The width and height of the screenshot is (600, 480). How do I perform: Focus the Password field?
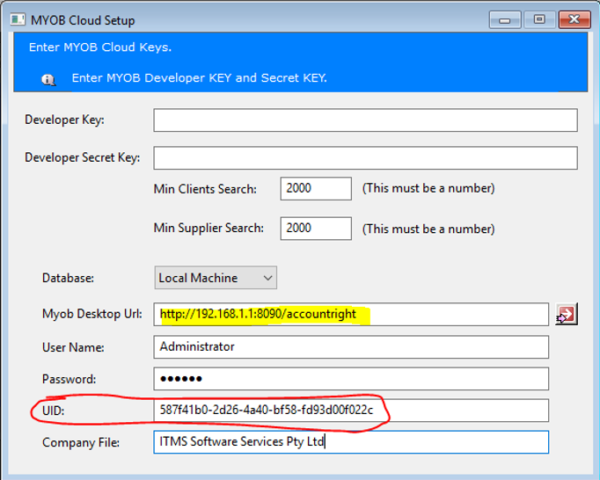(352, 379)
